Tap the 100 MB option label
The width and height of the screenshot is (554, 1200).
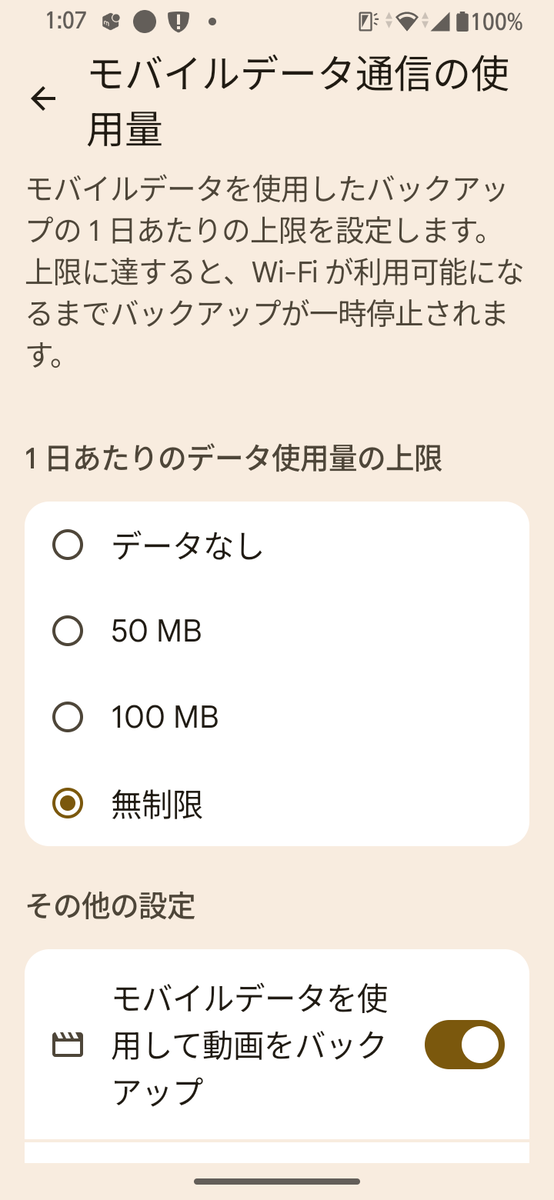pyautogui.click(x=165, y=717)
